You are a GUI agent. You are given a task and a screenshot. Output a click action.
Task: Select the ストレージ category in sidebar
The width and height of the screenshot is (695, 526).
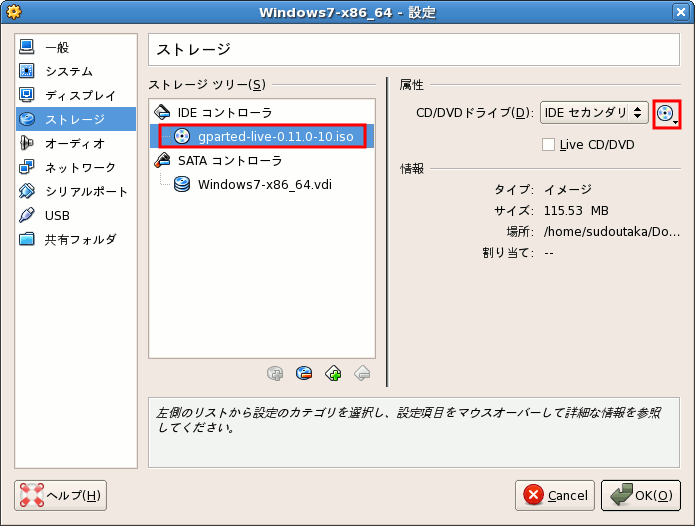74,119
